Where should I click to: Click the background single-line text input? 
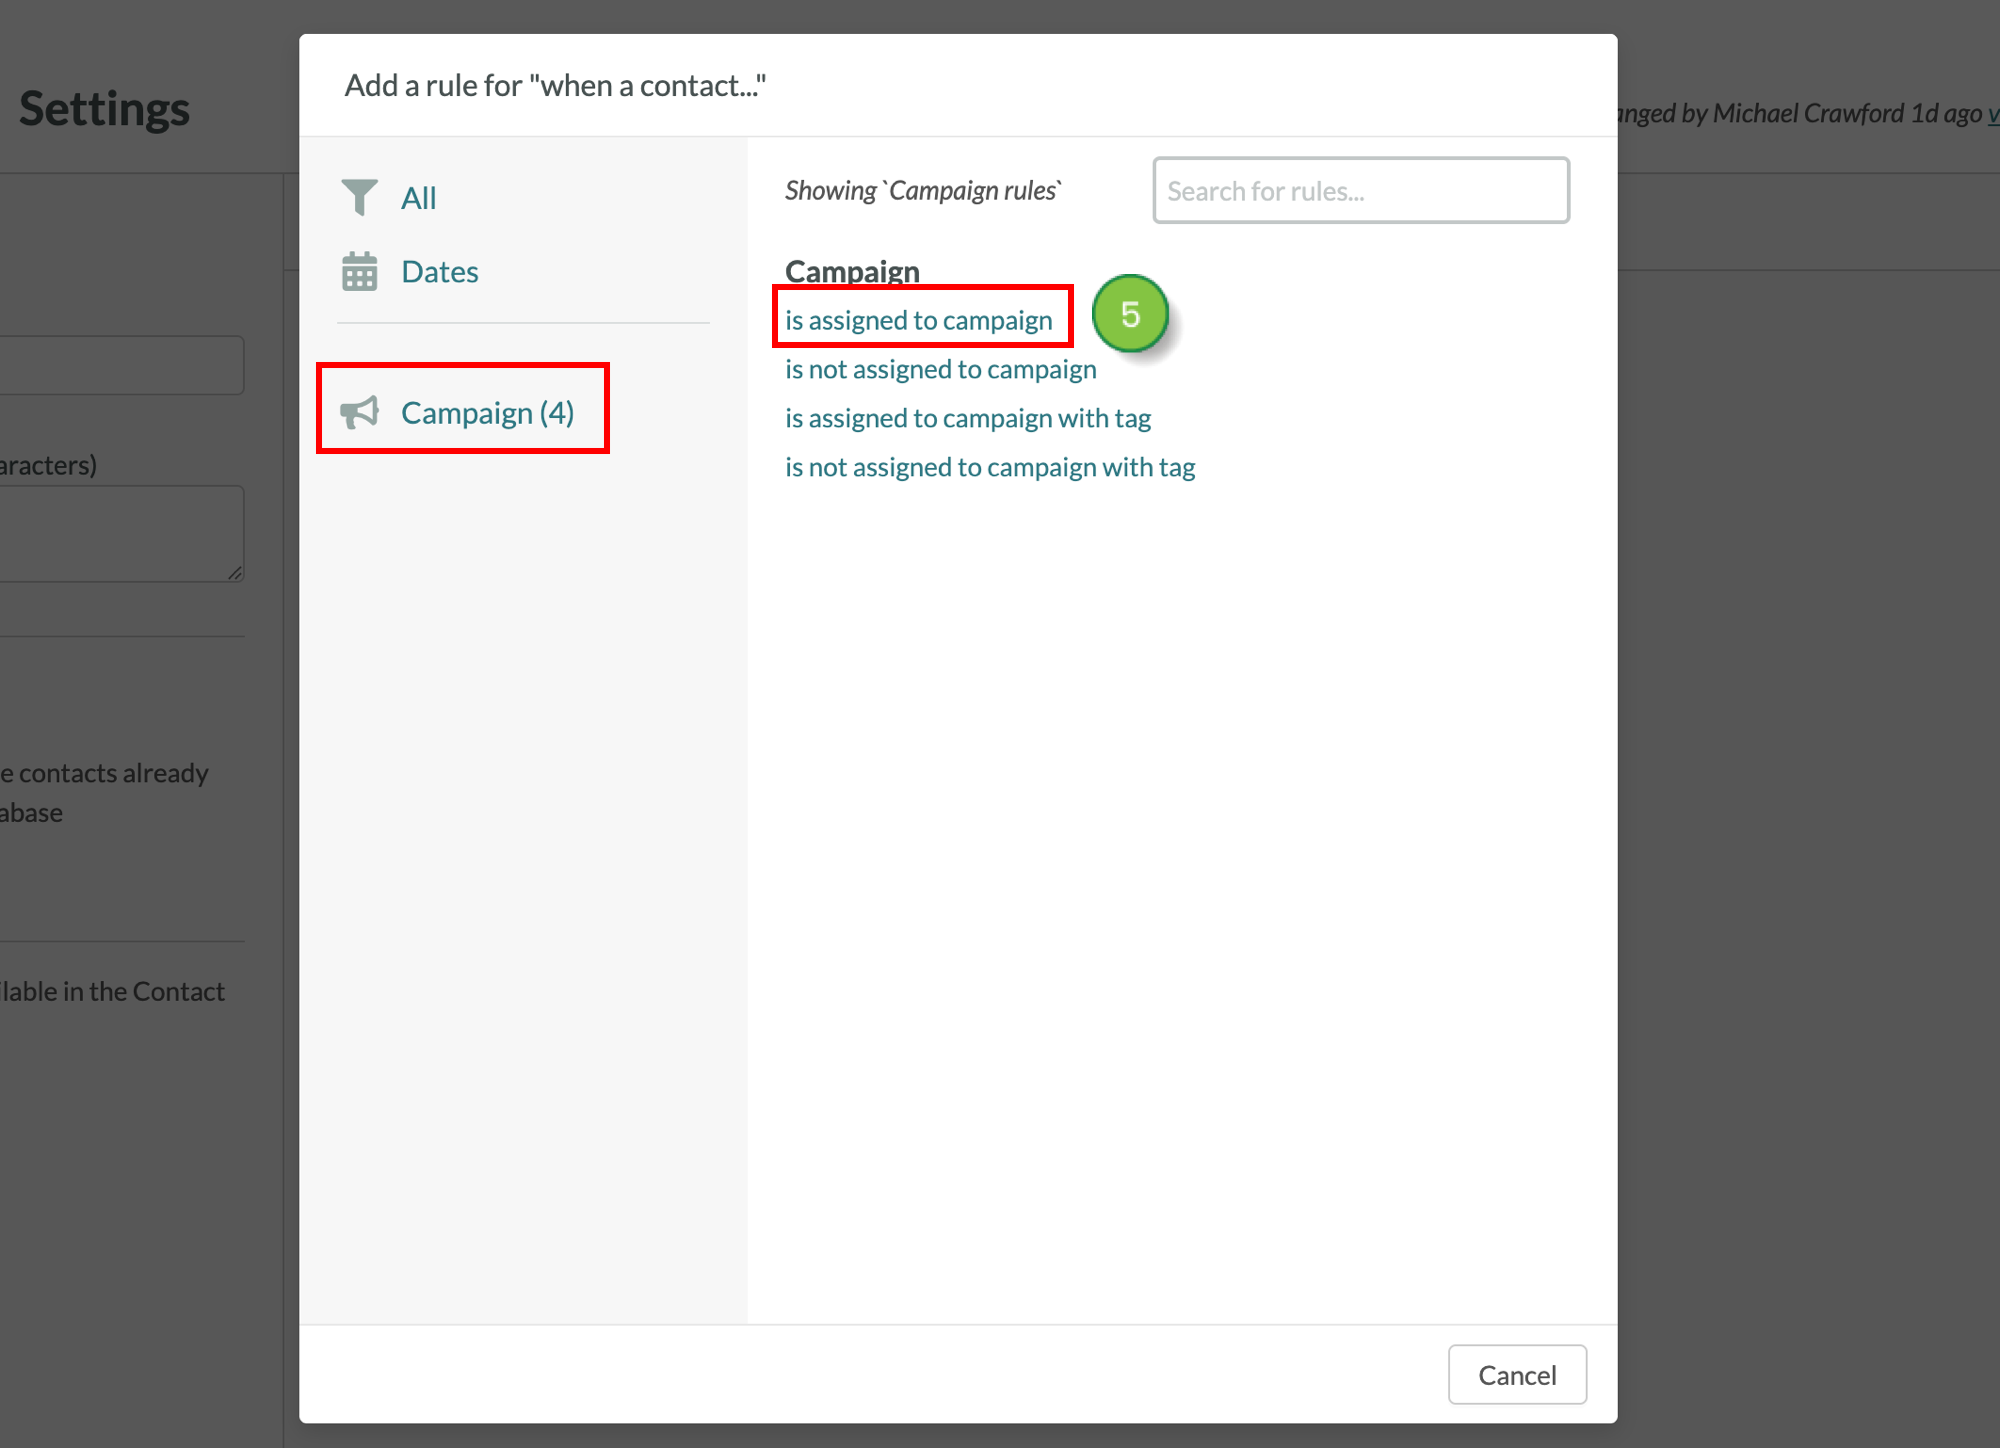[x=120, y=365]
